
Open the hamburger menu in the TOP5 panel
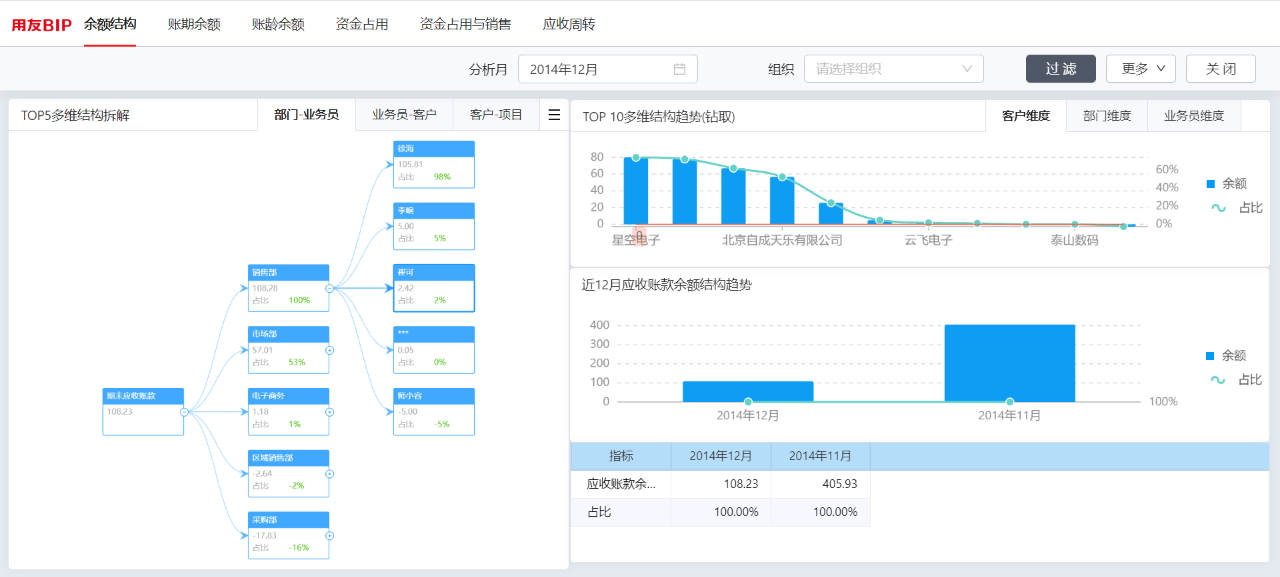click(x=554, y=115)
